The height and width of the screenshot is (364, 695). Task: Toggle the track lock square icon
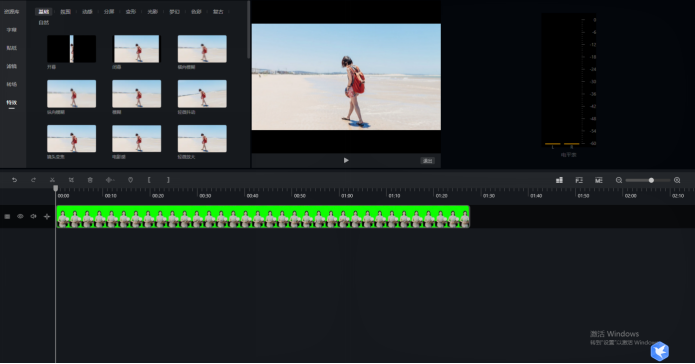[x=7, y=216]
